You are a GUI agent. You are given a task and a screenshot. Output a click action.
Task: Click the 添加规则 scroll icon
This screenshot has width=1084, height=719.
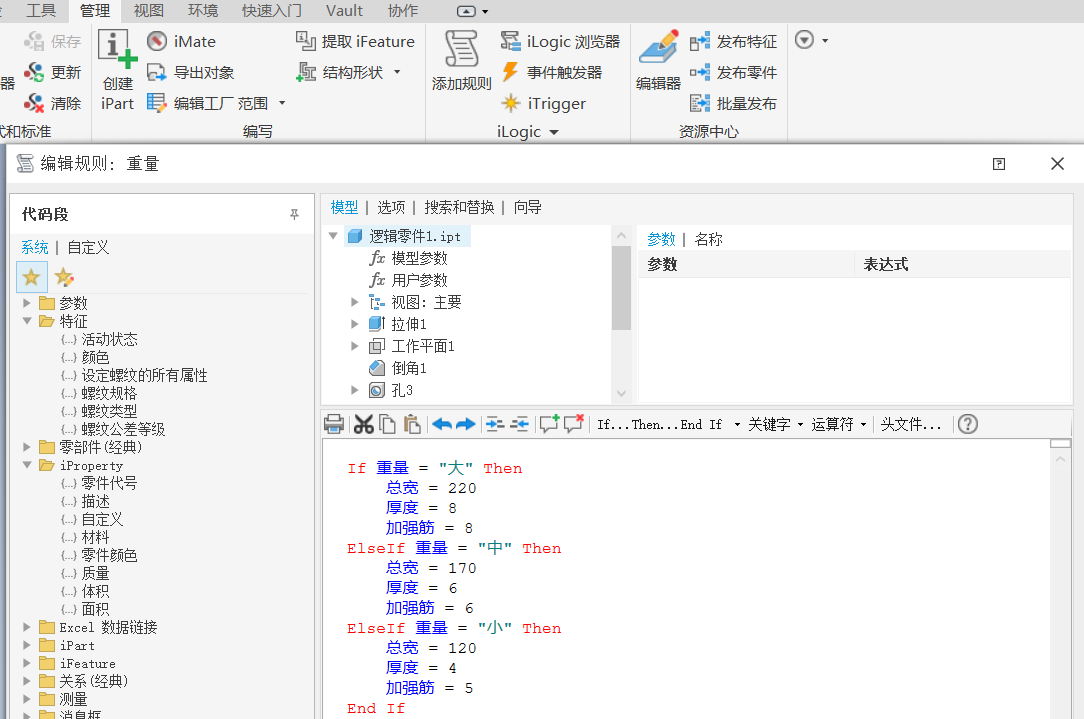461,49
